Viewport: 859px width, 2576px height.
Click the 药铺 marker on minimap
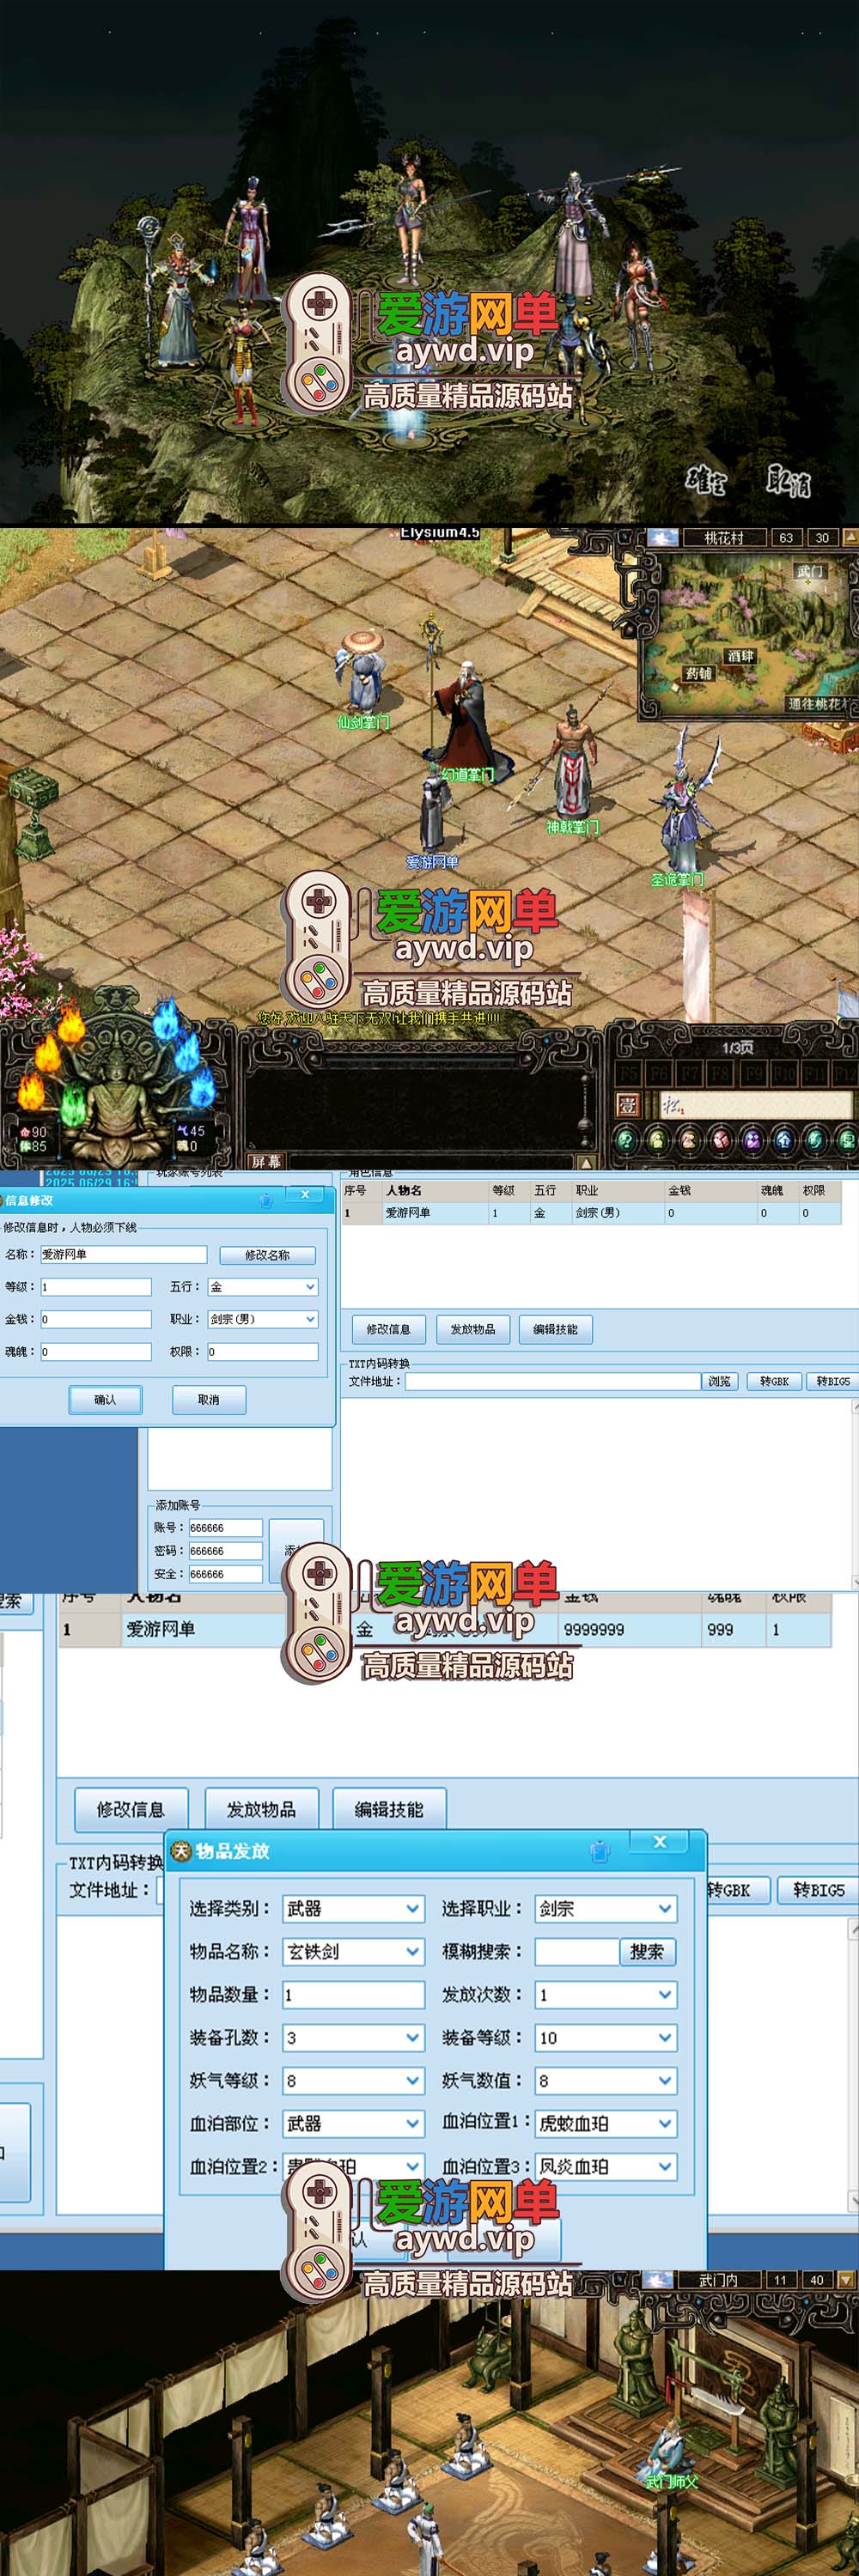(698, 674)
